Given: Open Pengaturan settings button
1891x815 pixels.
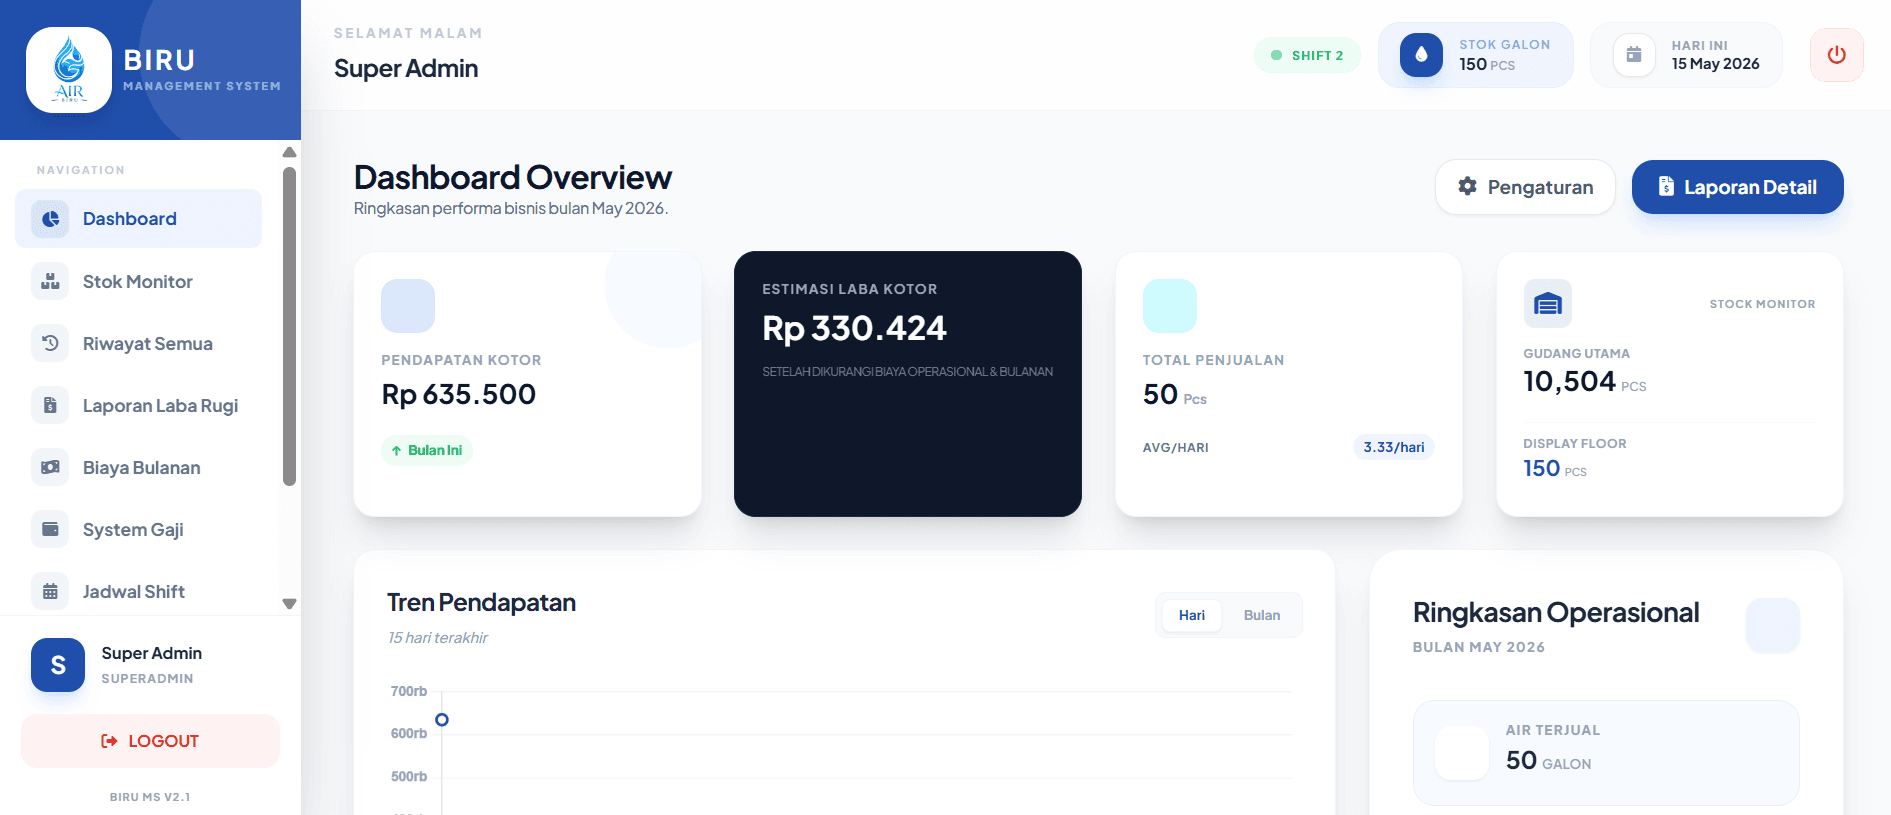Looking at the screenshot, I should click(1525, 187).
